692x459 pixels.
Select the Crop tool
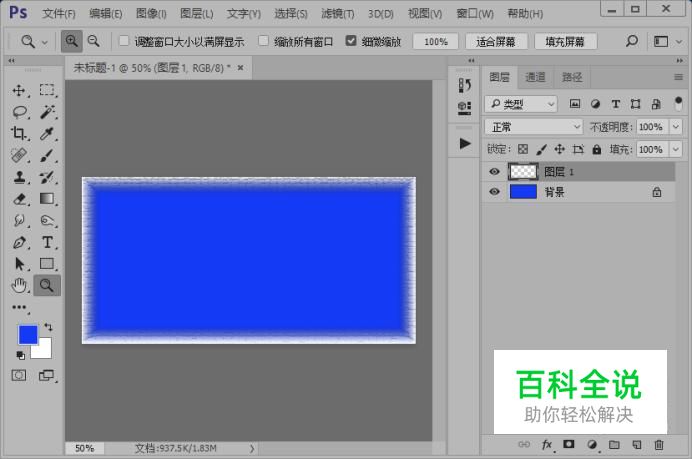tap(19, 133)
